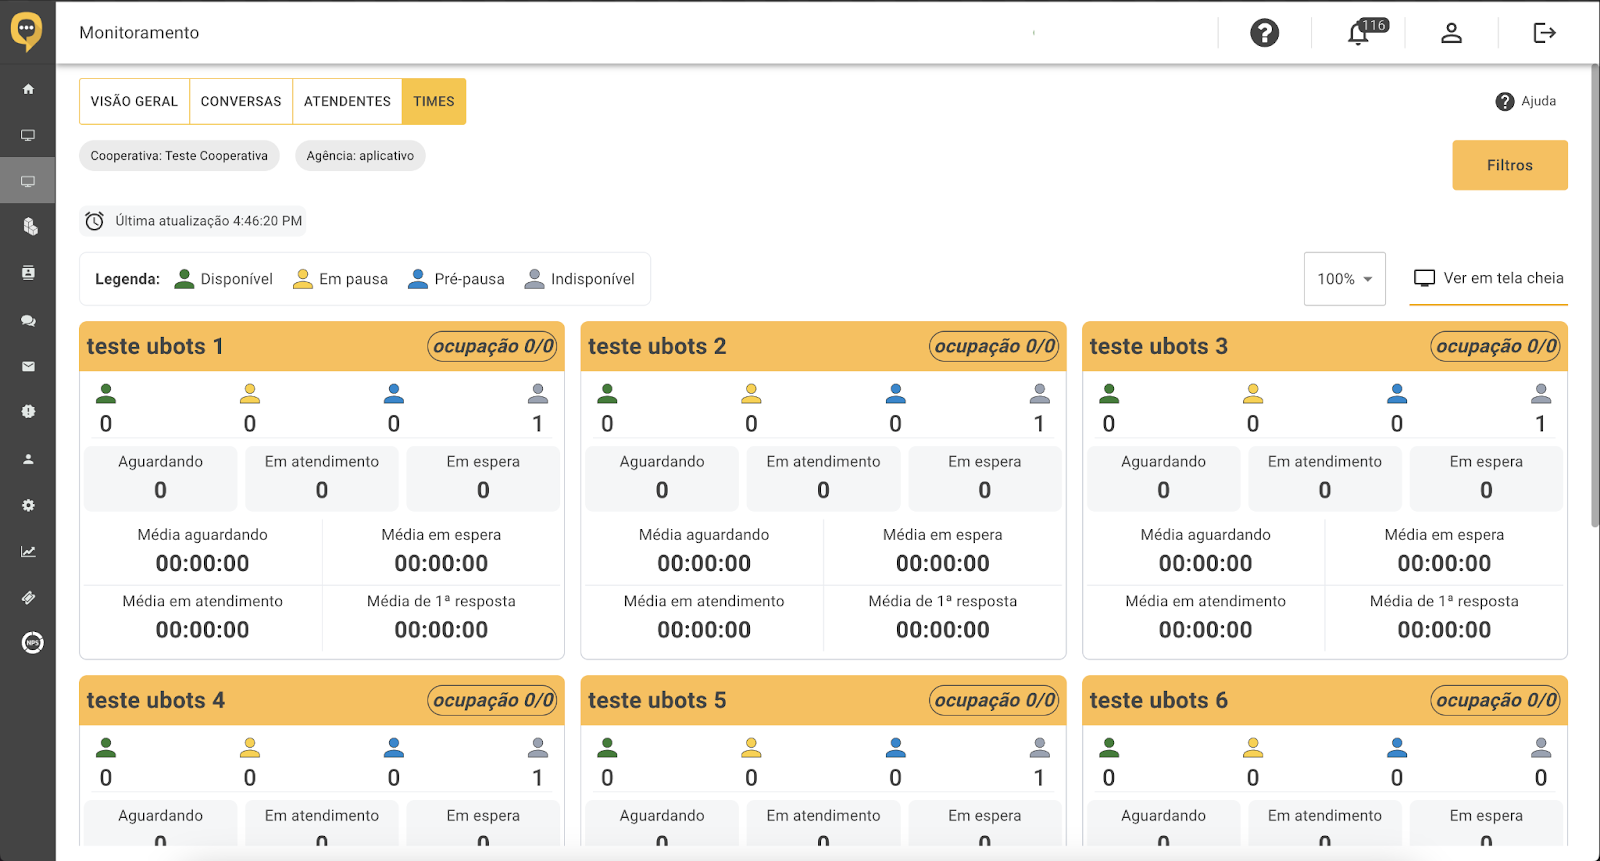Open the alert badge sidebar icon

coord(28,411)
